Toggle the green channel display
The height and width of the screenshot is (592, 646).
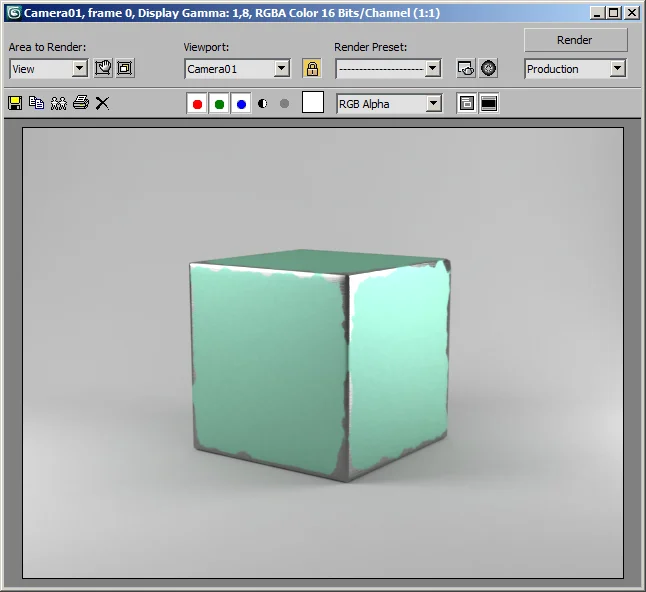pyautogui.click(x=219, y=104)
